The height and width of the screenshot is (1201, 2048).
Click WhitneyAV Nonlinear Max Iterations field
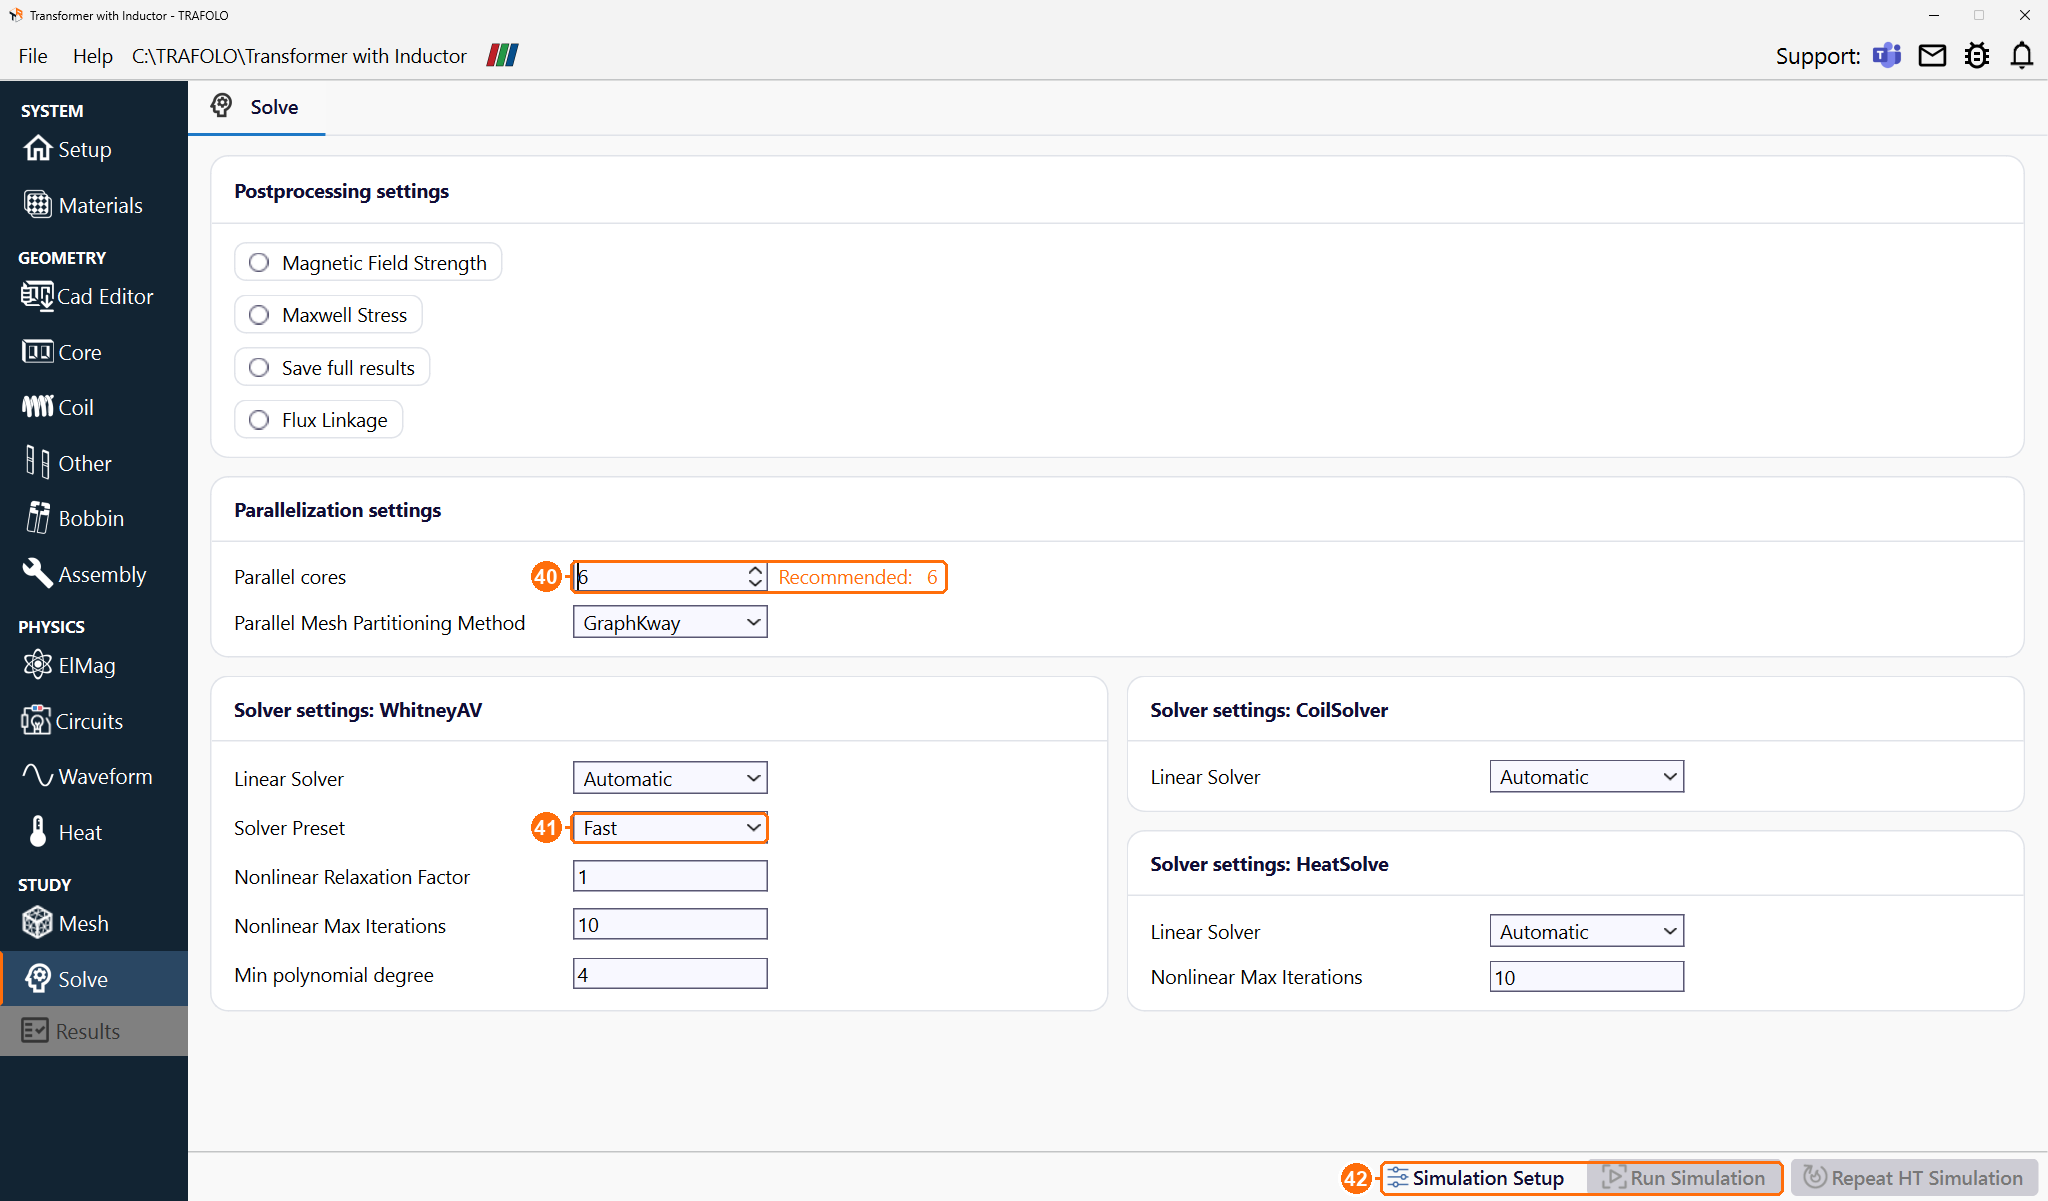(x=670, y=924)
